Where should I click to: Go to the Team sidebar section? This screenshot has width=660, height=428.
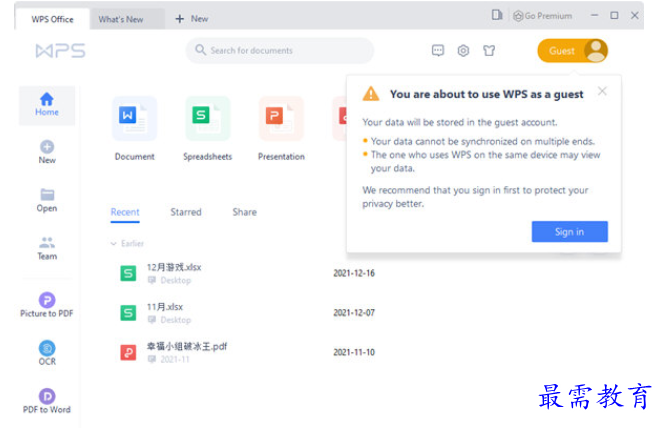pyautogui.click(x=47, y=248)
